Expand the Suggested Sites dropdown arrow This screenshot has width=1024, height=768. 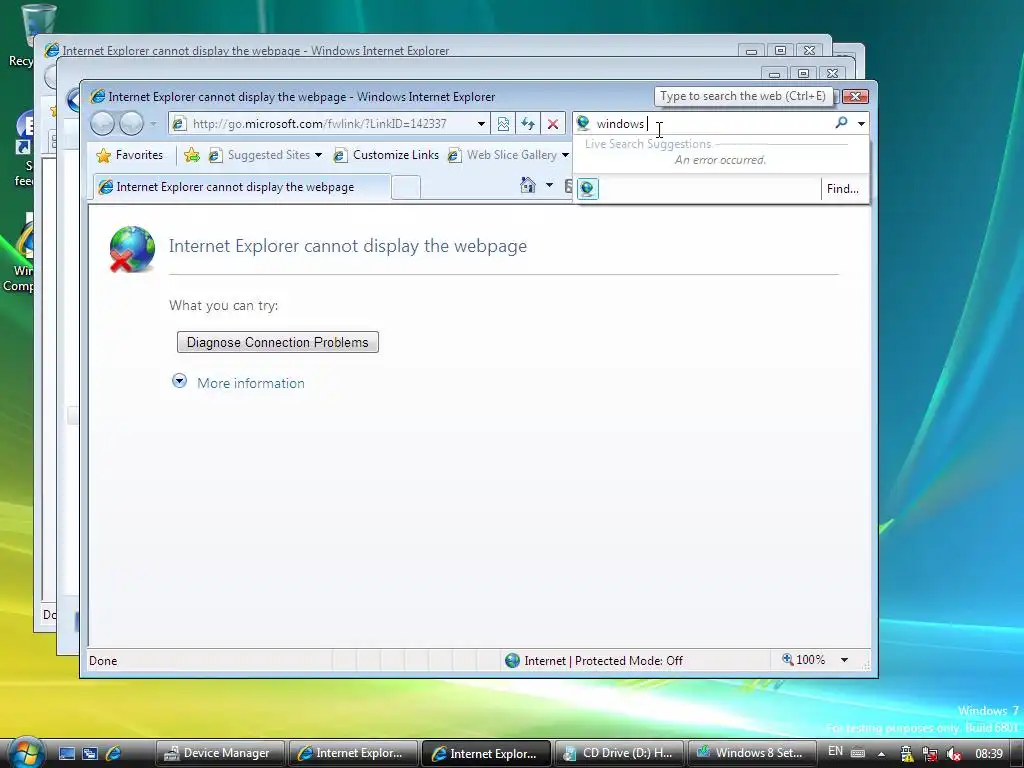pyautogui.click(x=318, y=155)
